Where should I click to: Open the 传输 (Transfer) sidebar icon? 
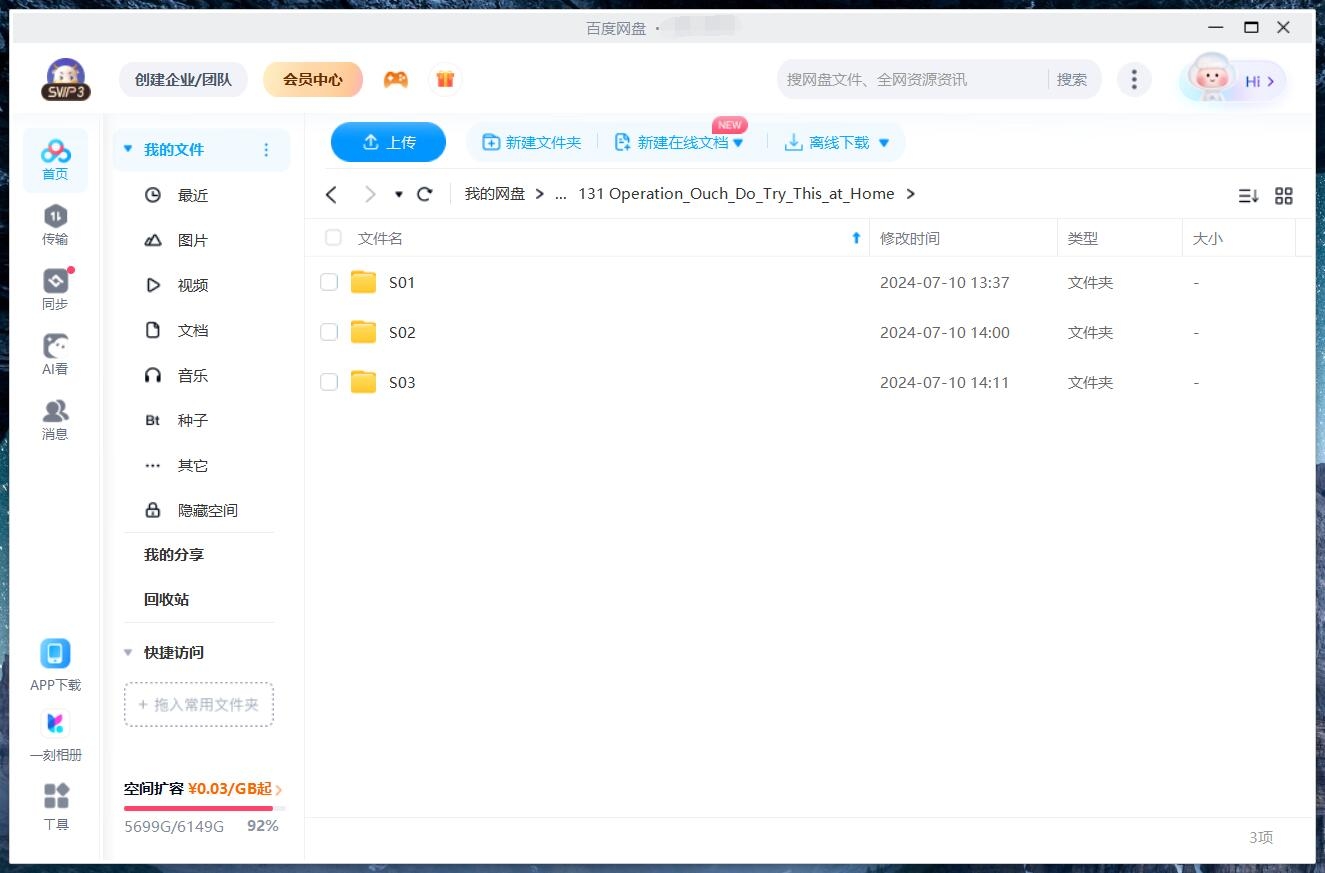55,224
